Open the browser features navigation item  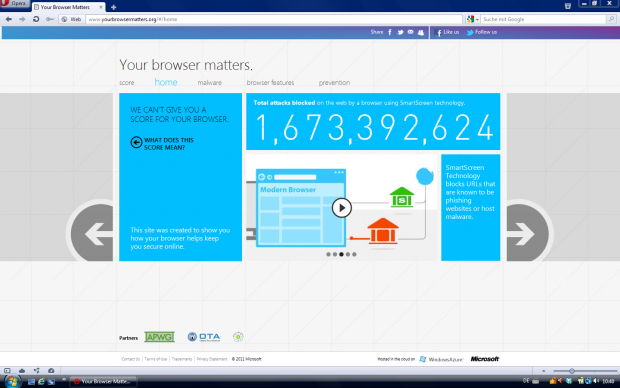[x=270, y=83]
